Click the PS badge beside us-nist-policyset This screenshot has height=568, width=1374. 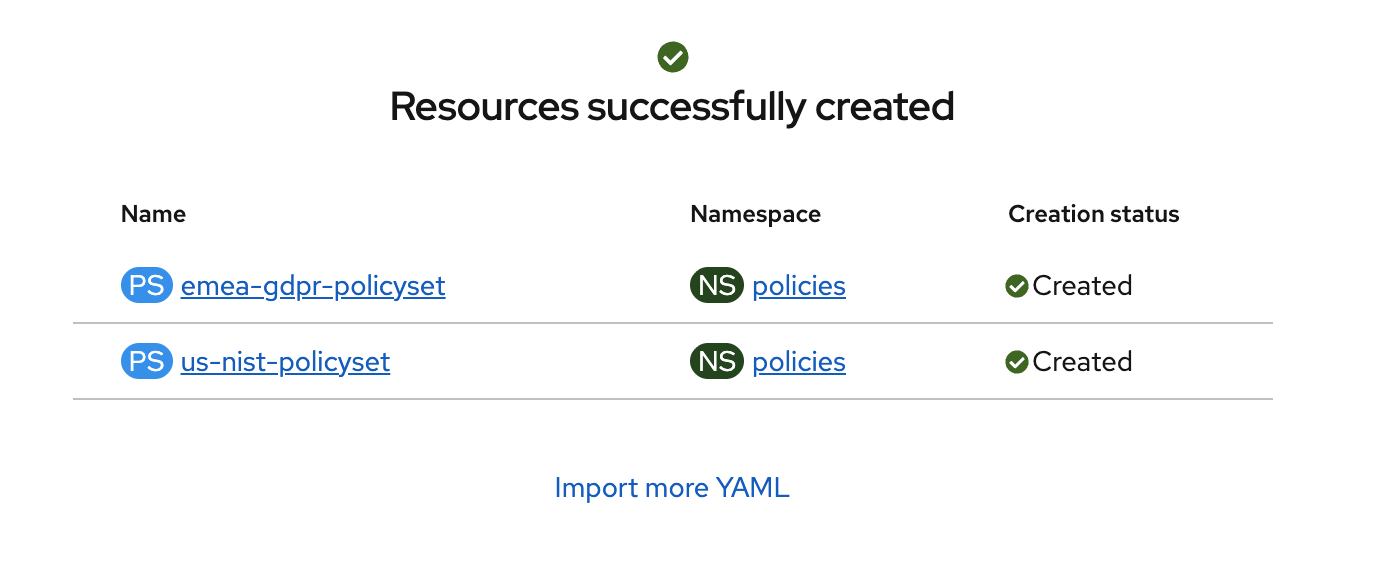tap(147, 361)
